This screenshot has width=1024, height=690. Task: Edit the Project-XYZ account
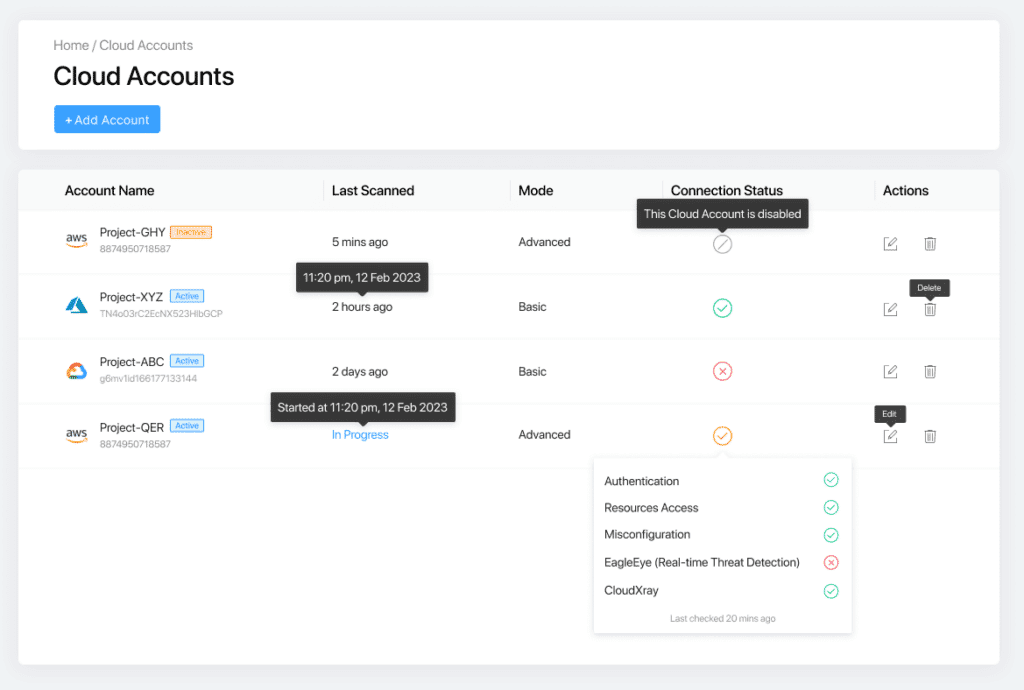[890, 309]
